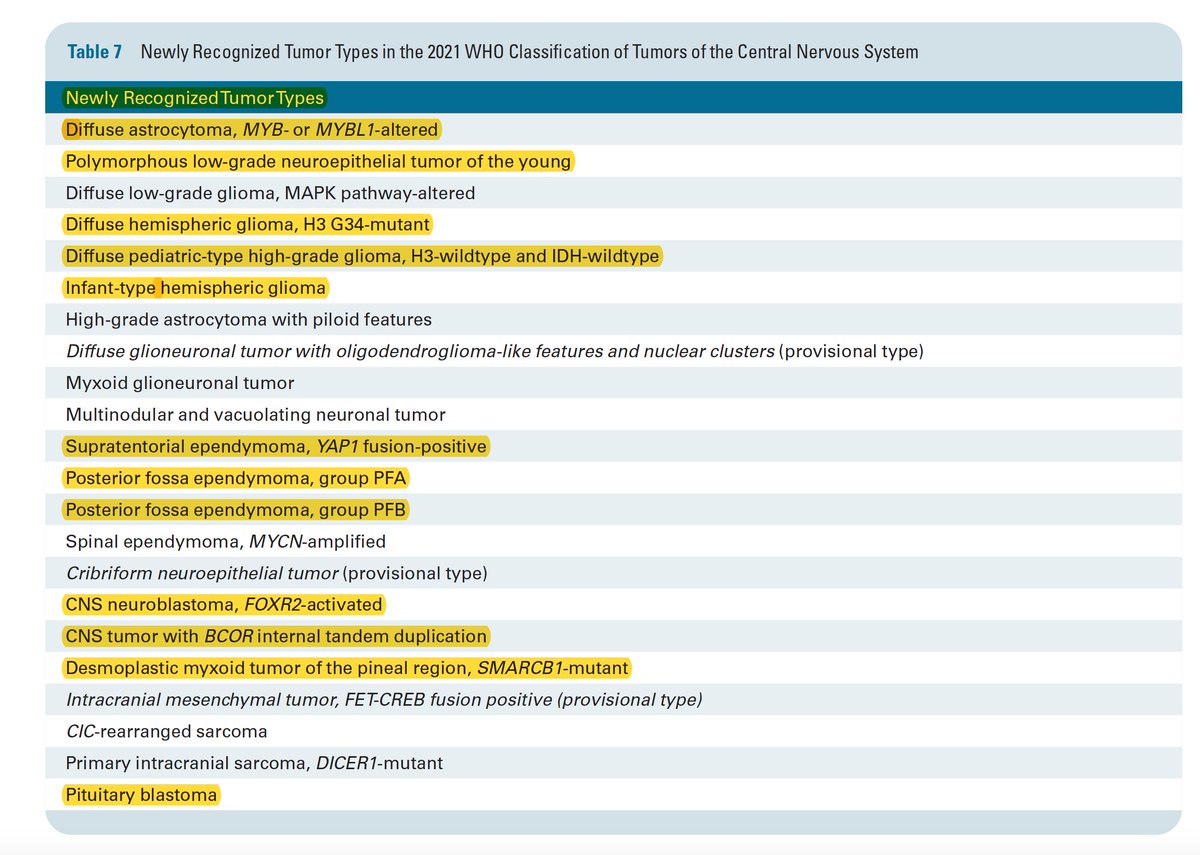Select 'Posterior fossa ependymoma, group PFB'
1200x855 pixels.
[x=236, y=510]
